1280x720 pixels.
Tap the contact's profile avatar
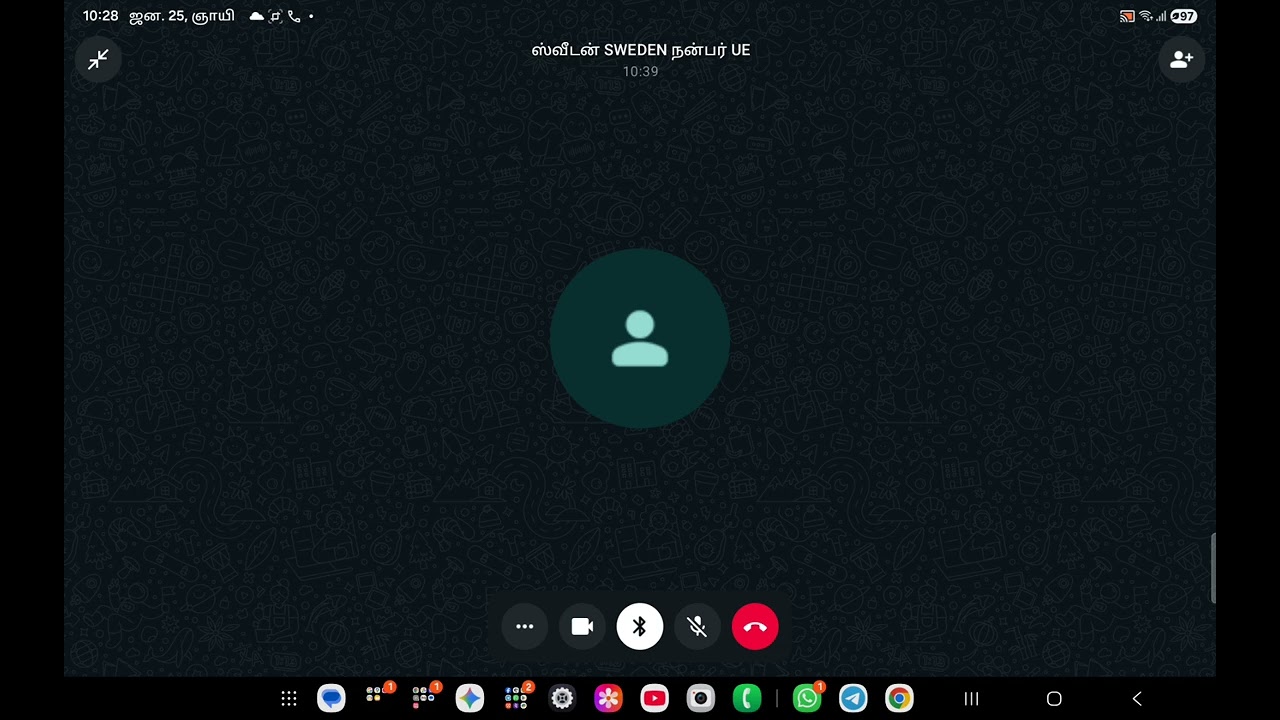coord(640,339)
